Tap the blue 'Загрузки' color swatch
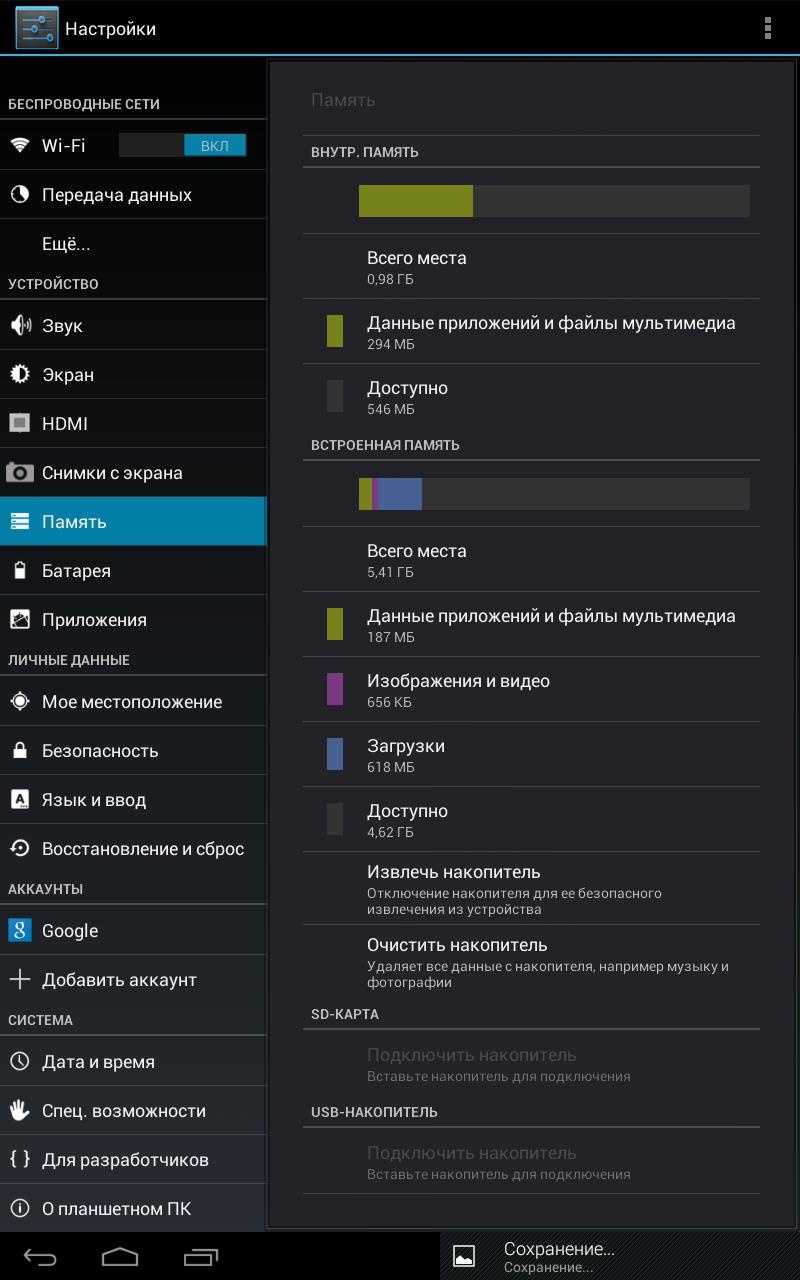This screenshot has height=1280, width=800. pyautogui.click(x=335, y=754)
